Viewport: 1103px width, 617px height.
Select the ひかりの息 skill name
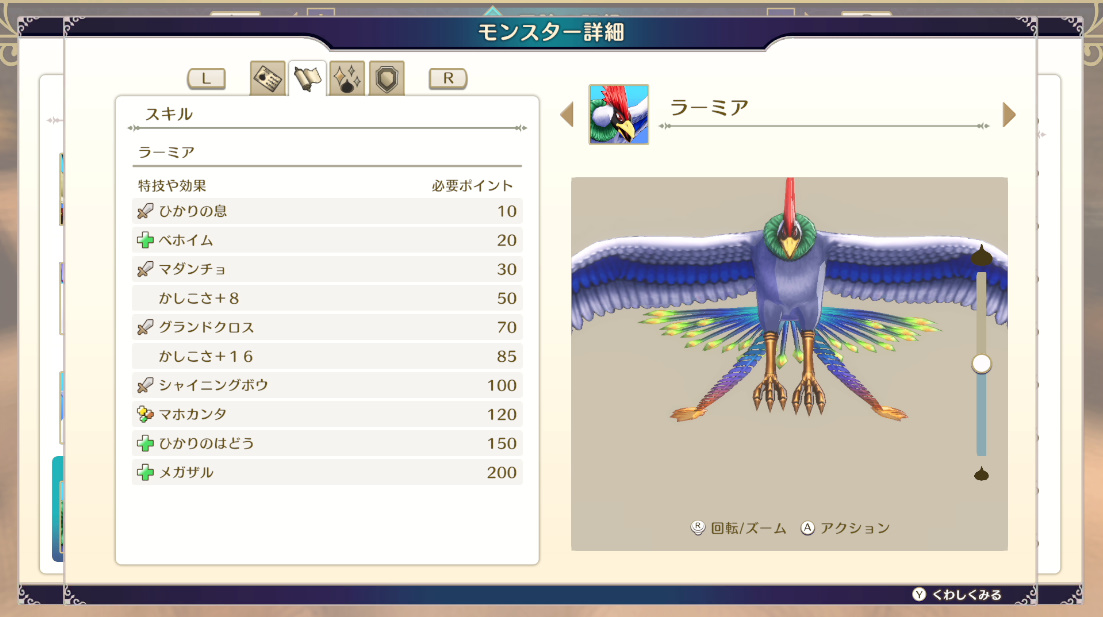point(193,211)
